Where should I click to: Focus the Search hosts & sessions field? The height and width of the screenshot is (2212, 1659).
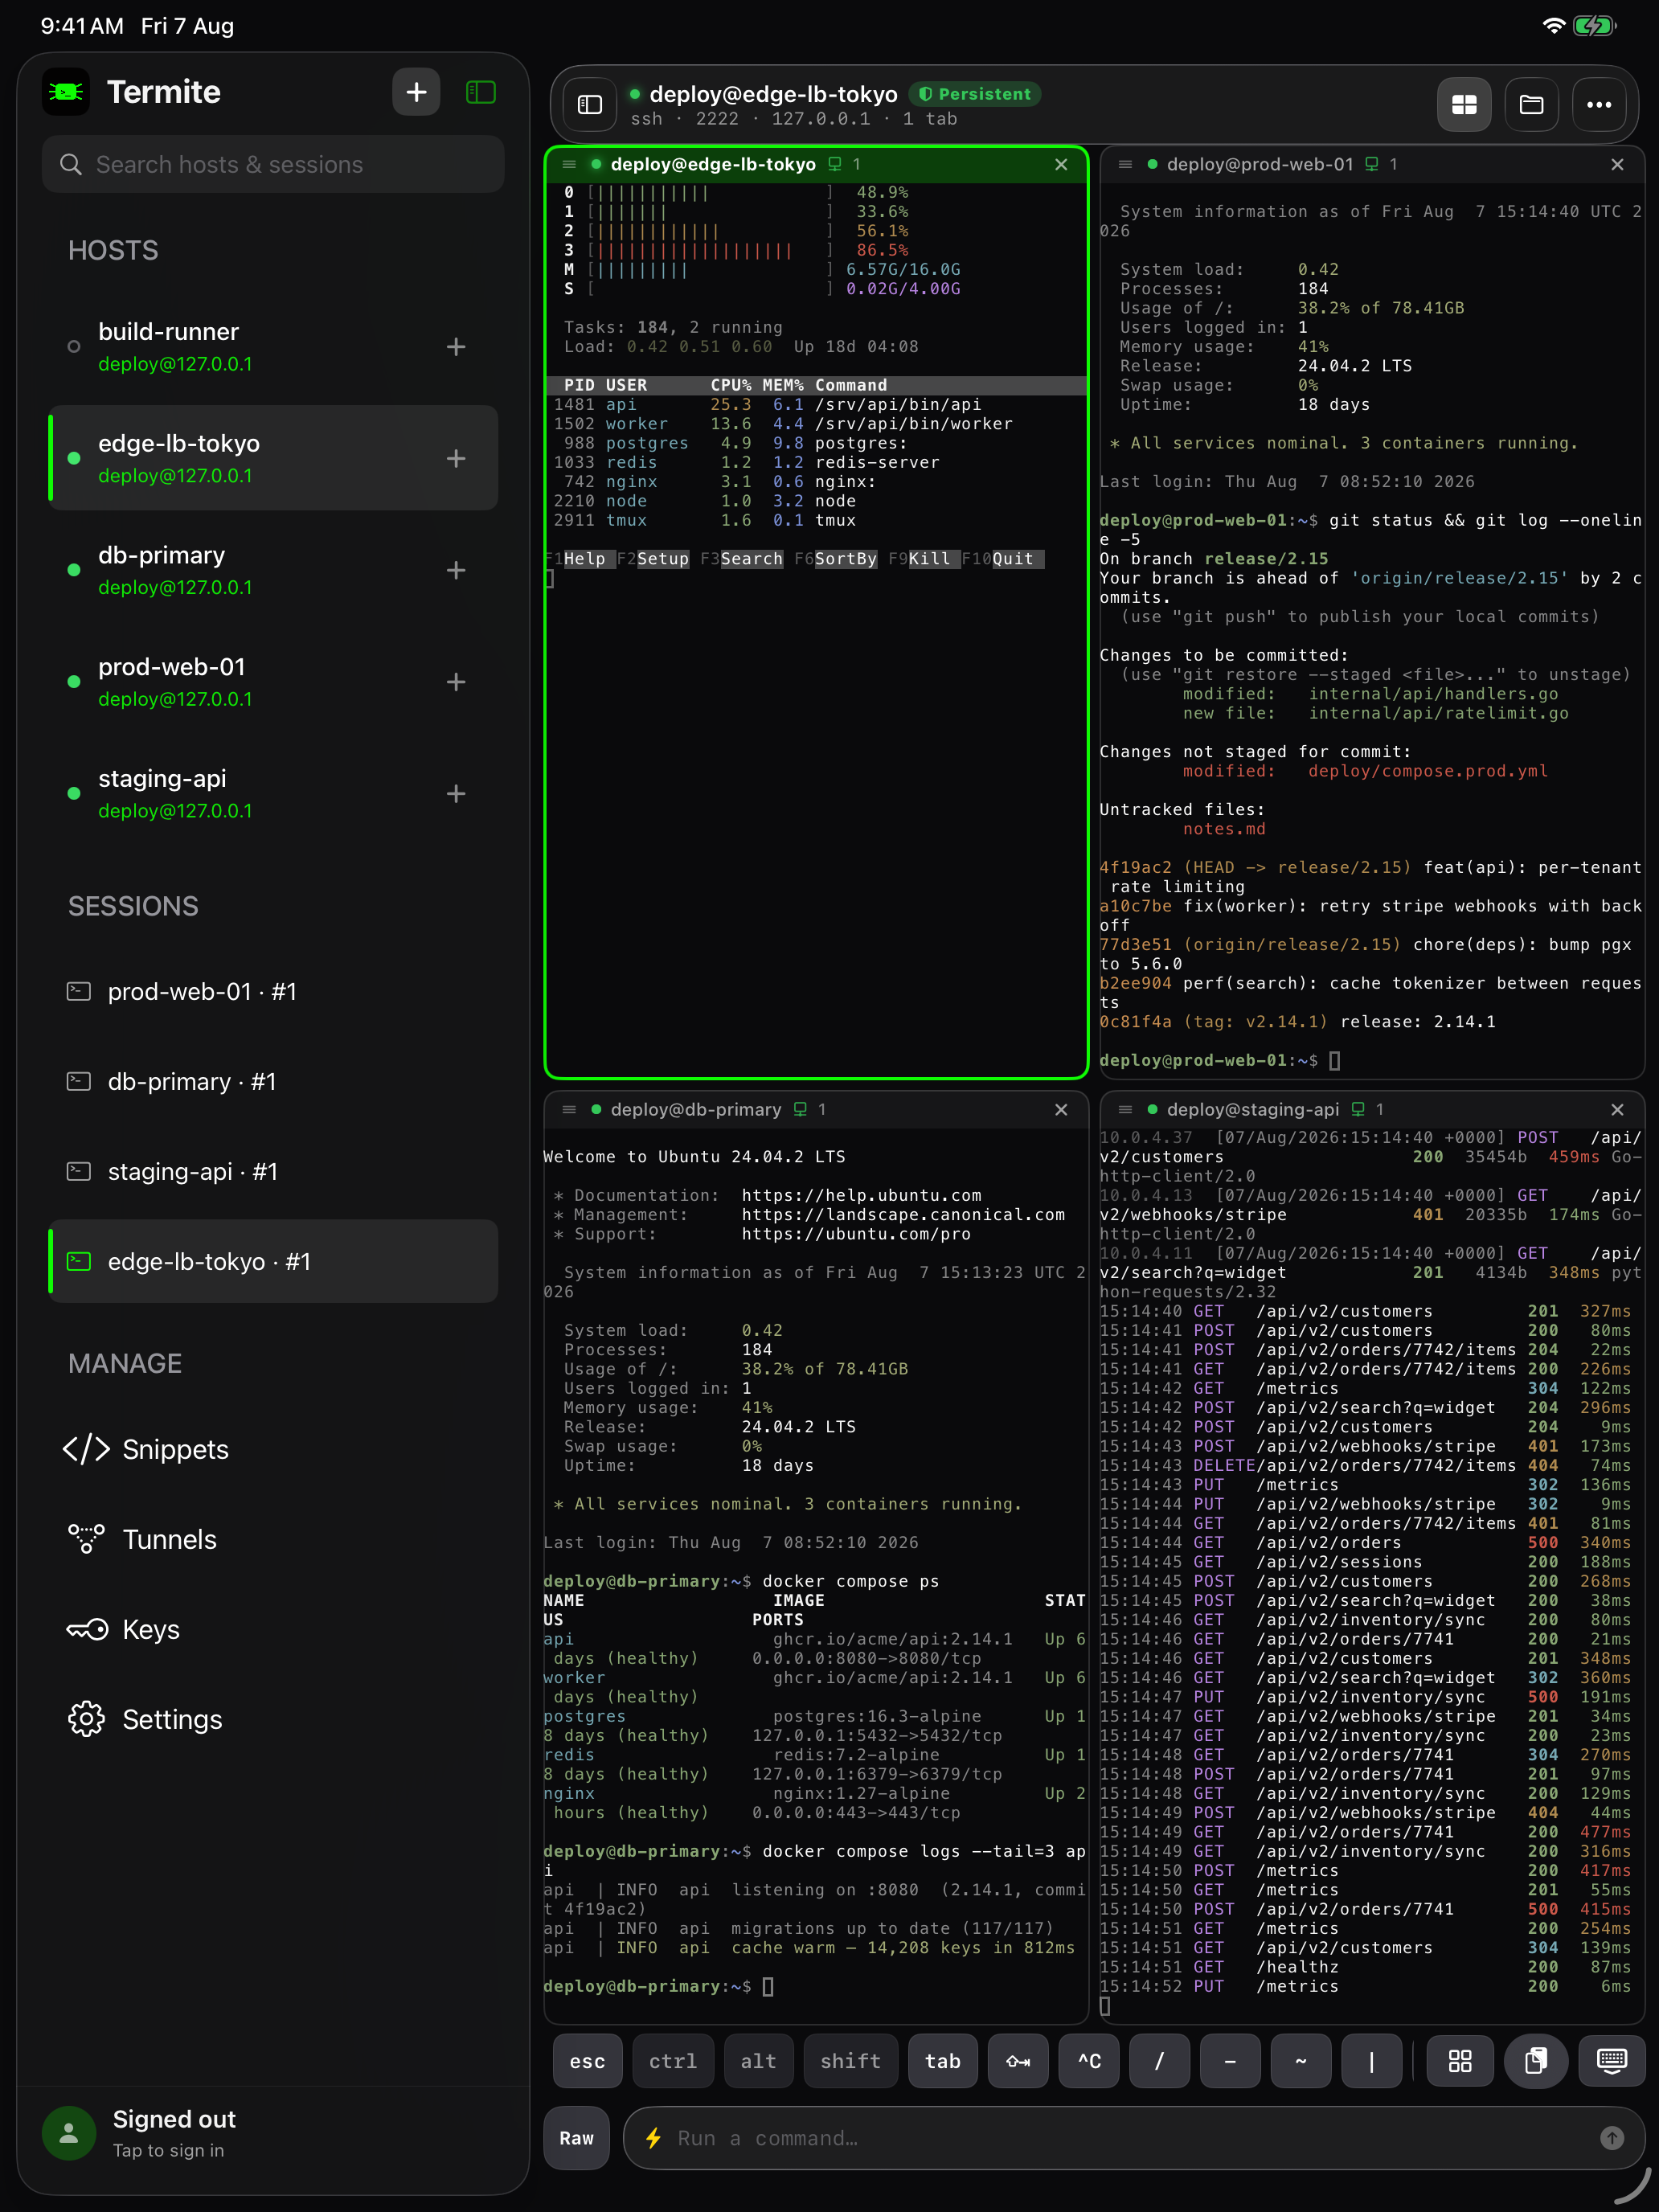click(273, 164)
